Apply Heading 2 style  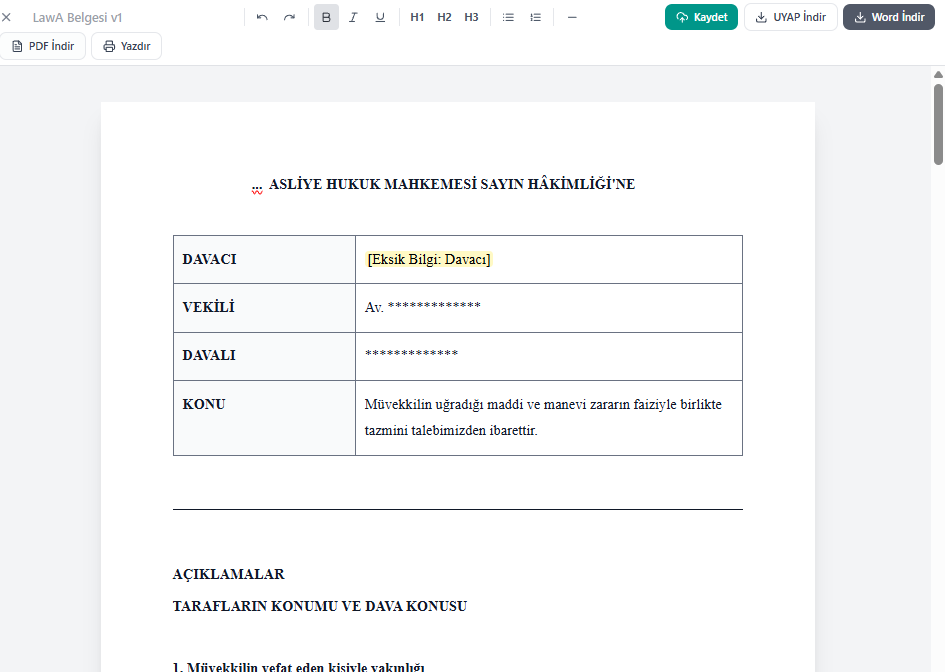click(444, 17)
